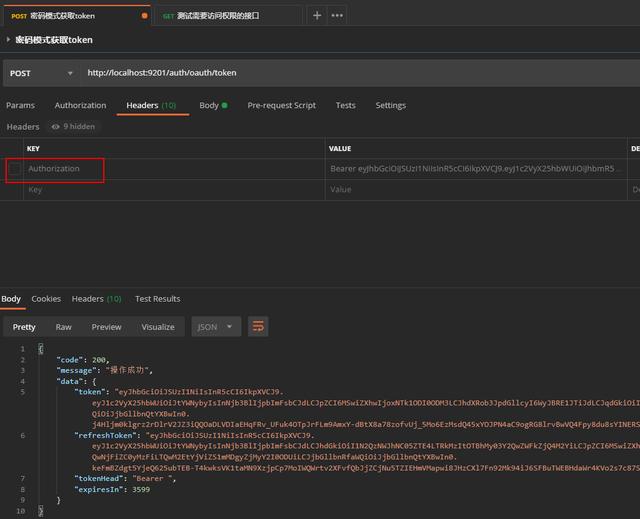Open the request Authorization tab
This screenshot has height=519, width=640.
[x=80, y=105]
